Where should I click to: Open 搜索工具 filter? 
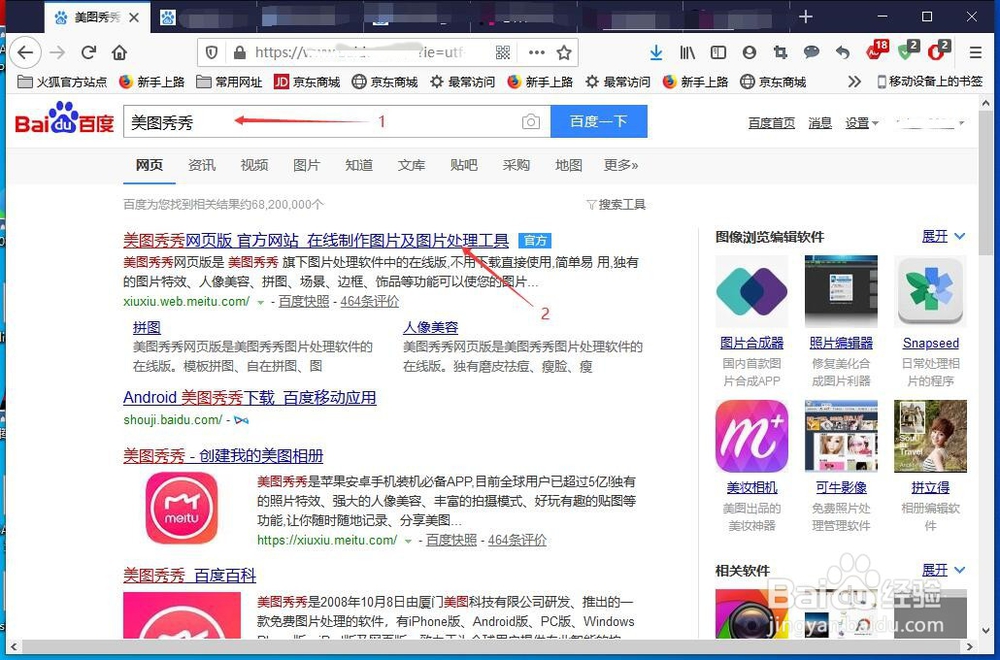(x=616, y=204)
